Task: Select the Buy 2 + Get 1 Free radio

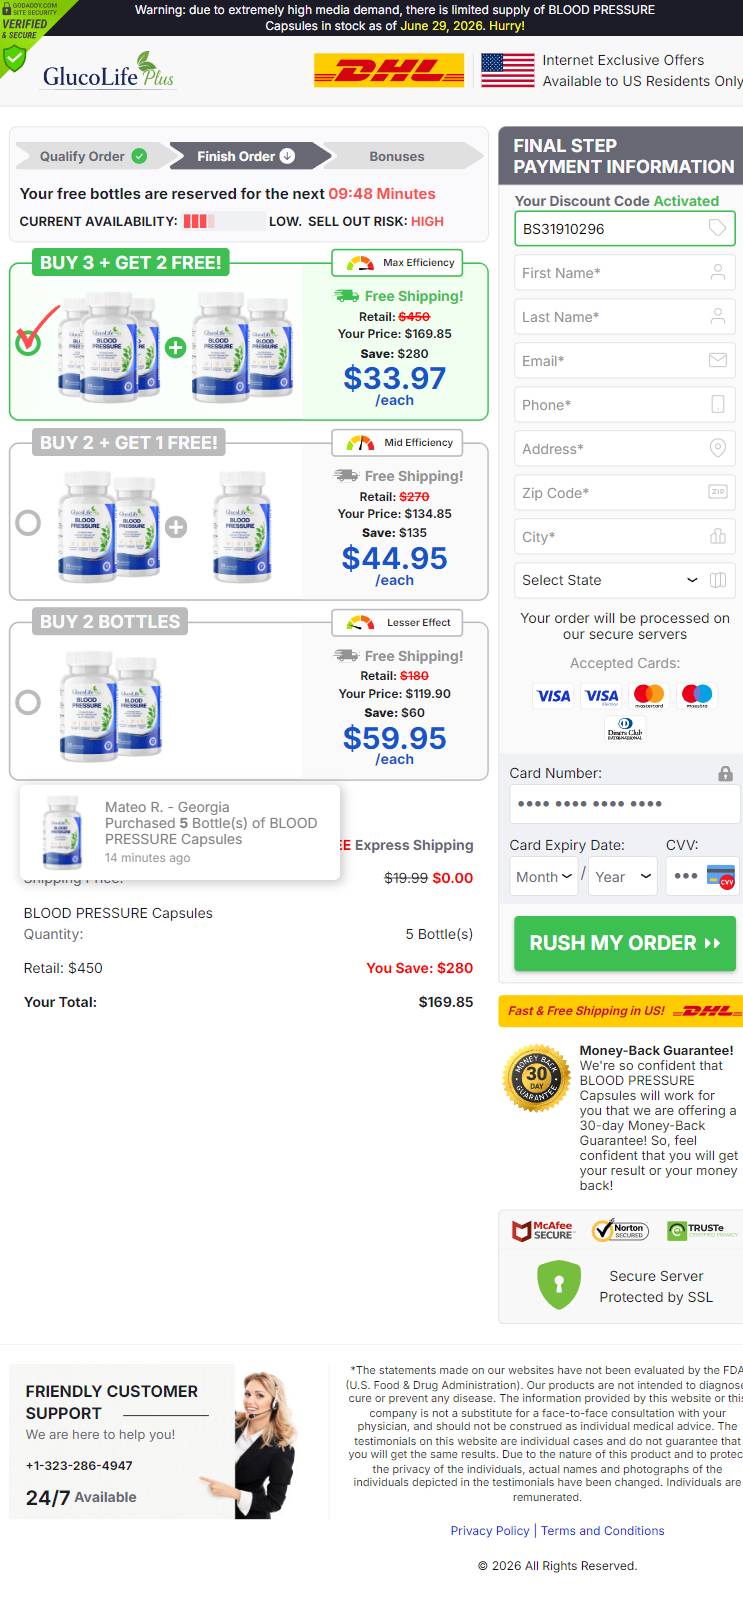Action: click(28, 522)
